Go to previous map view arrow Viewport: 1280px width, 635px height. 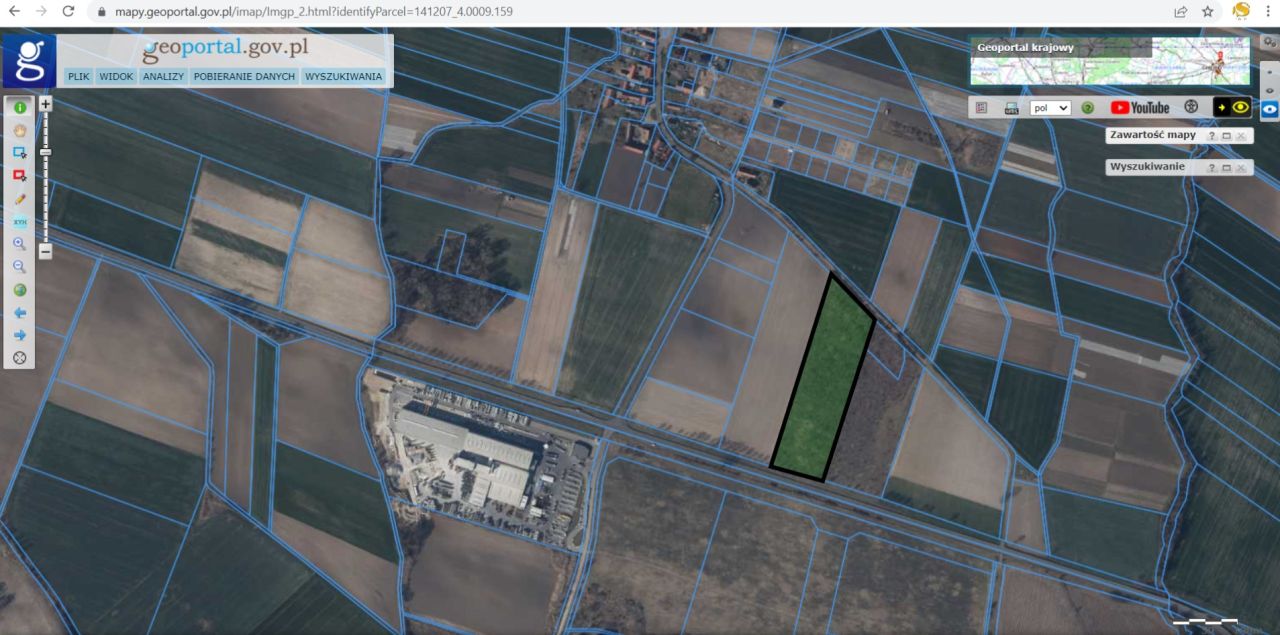pyautogui.click(x=19, y=313)
